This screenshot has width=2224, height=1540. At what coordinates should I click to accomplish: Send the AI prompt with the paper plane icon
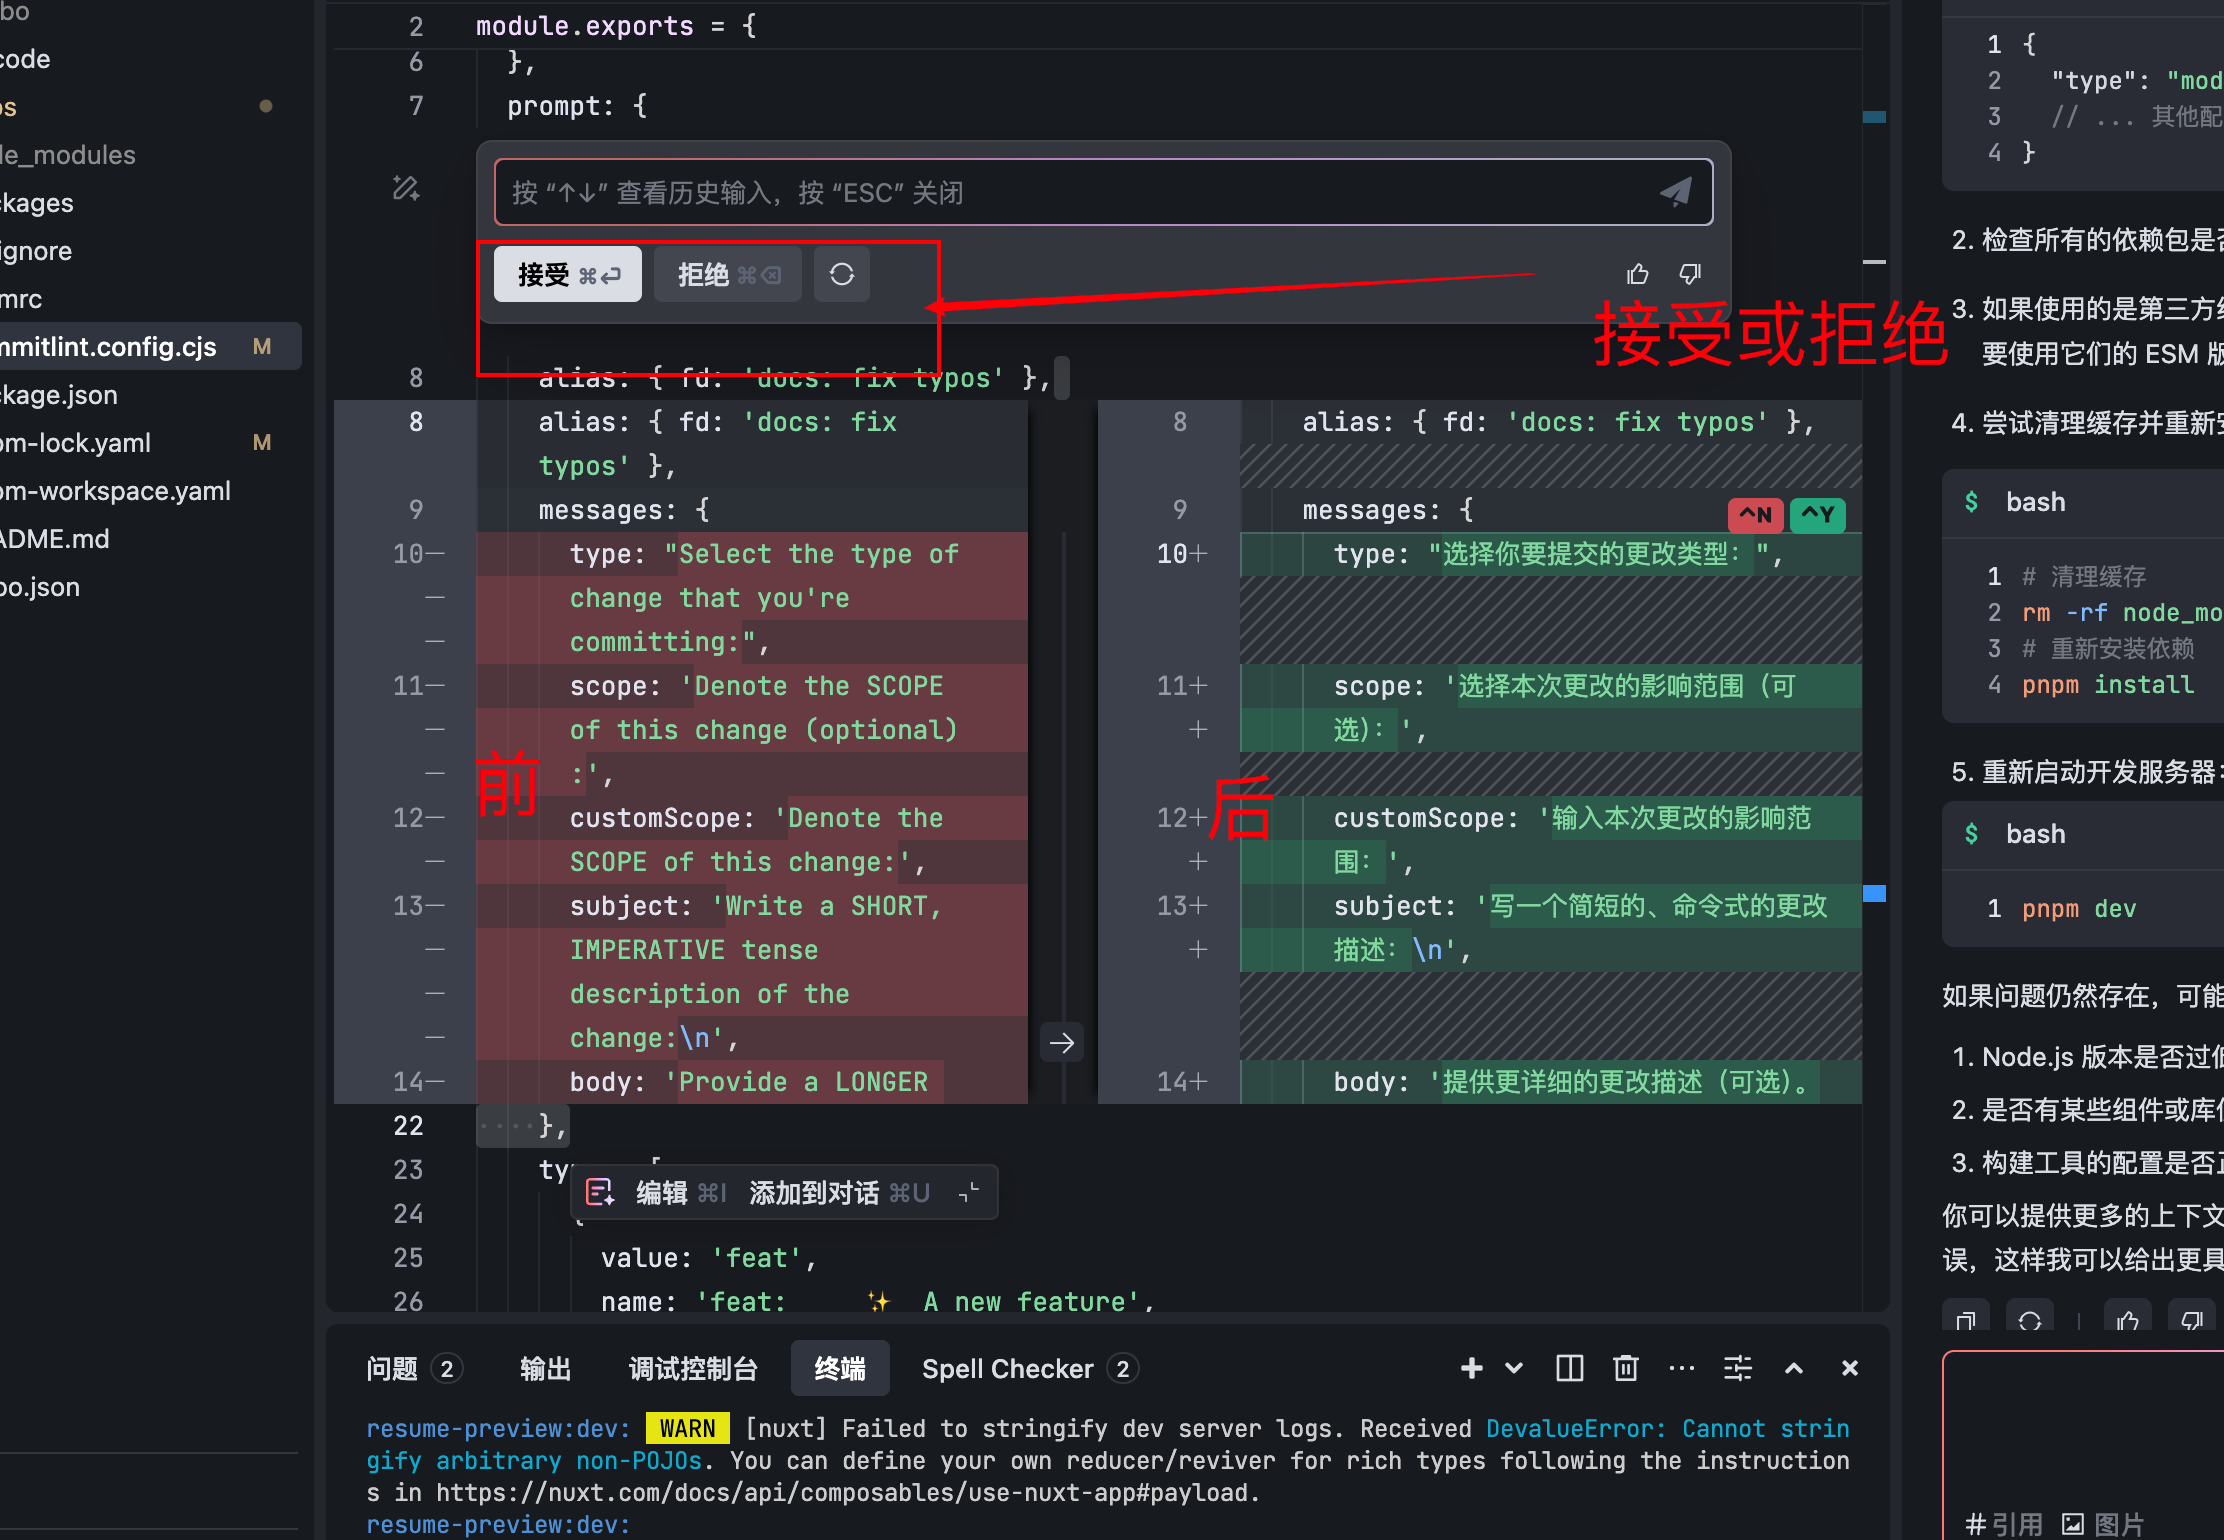[1676, 191]
